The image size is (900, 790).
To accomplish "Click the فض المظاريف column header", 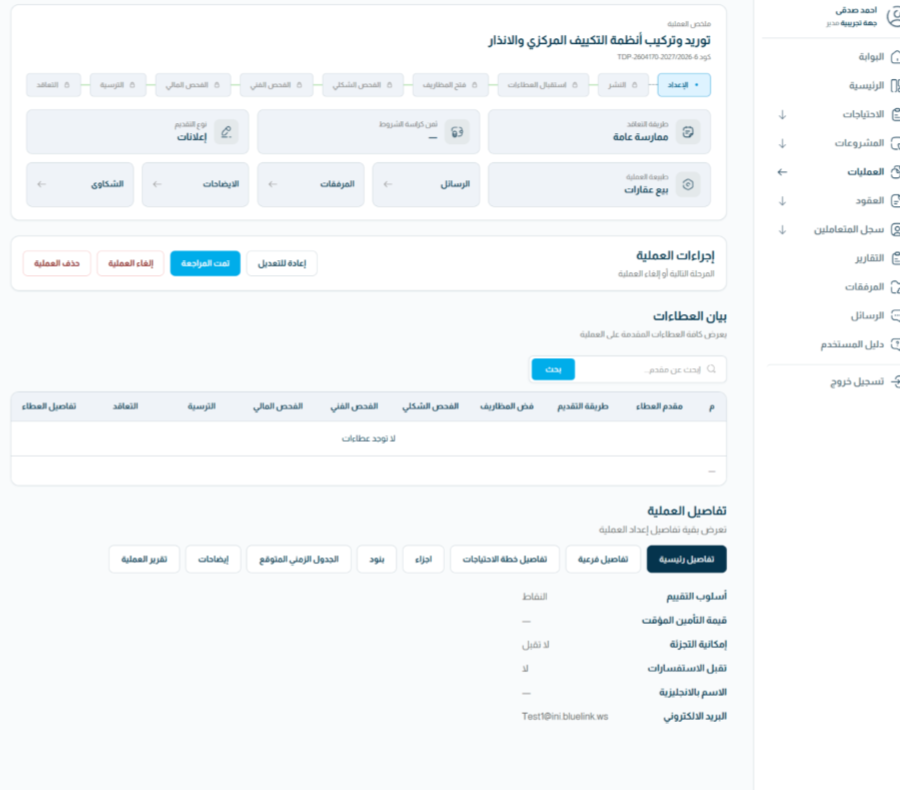I will (507, 406).
